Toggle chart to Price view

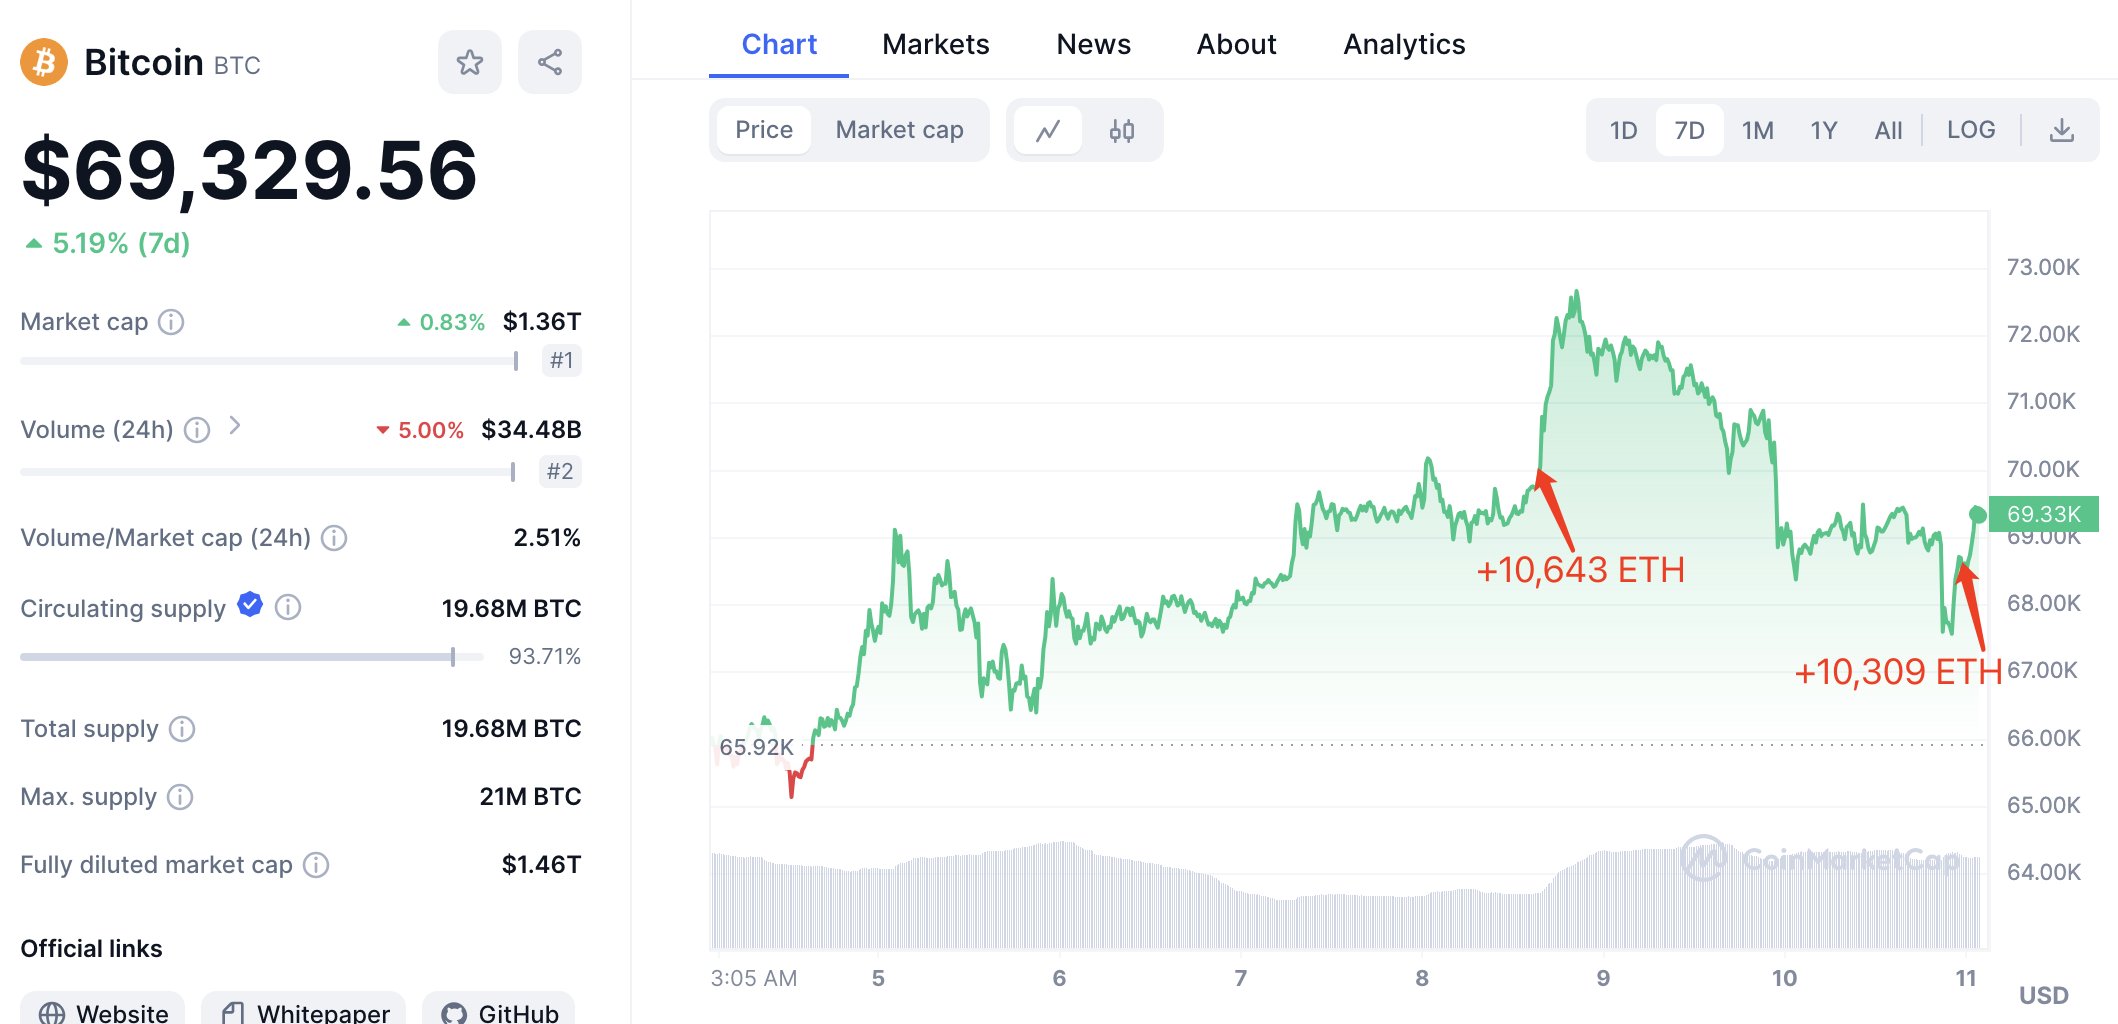point(764,130)
